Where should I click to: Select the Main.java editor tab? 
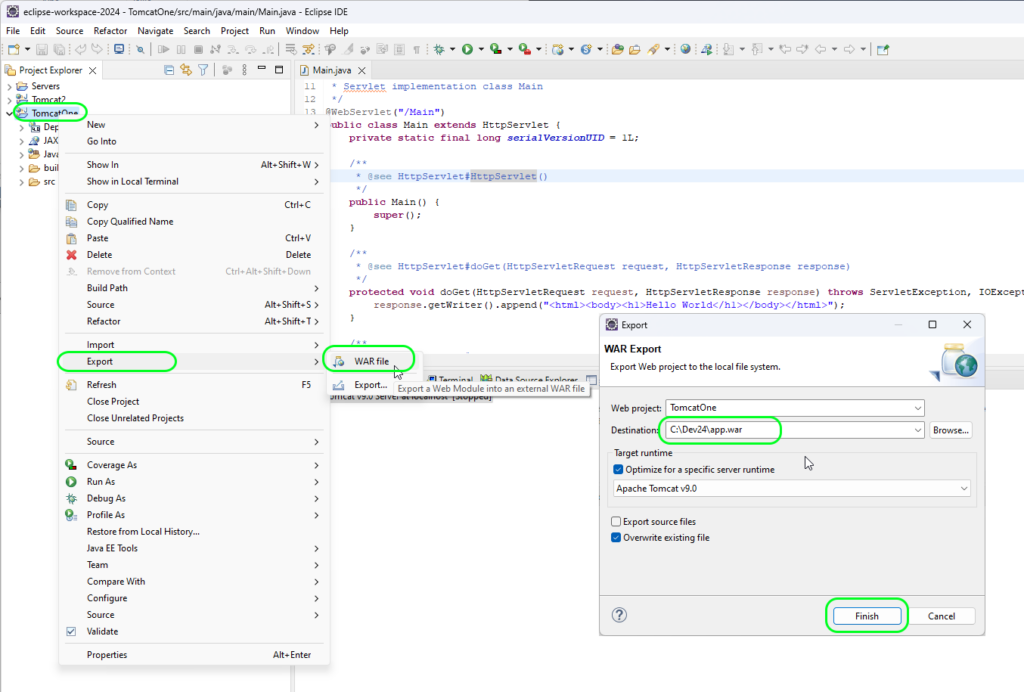click(x=332, y=71)
